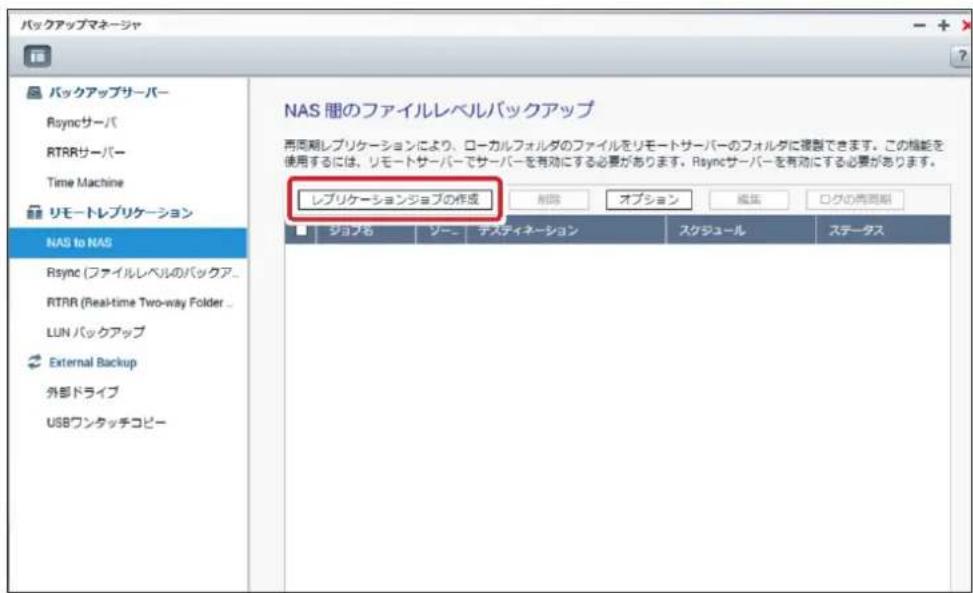Viewport: 973px width, 593px height.
Task: Expand External Backup section label
Action: (92, 362)
